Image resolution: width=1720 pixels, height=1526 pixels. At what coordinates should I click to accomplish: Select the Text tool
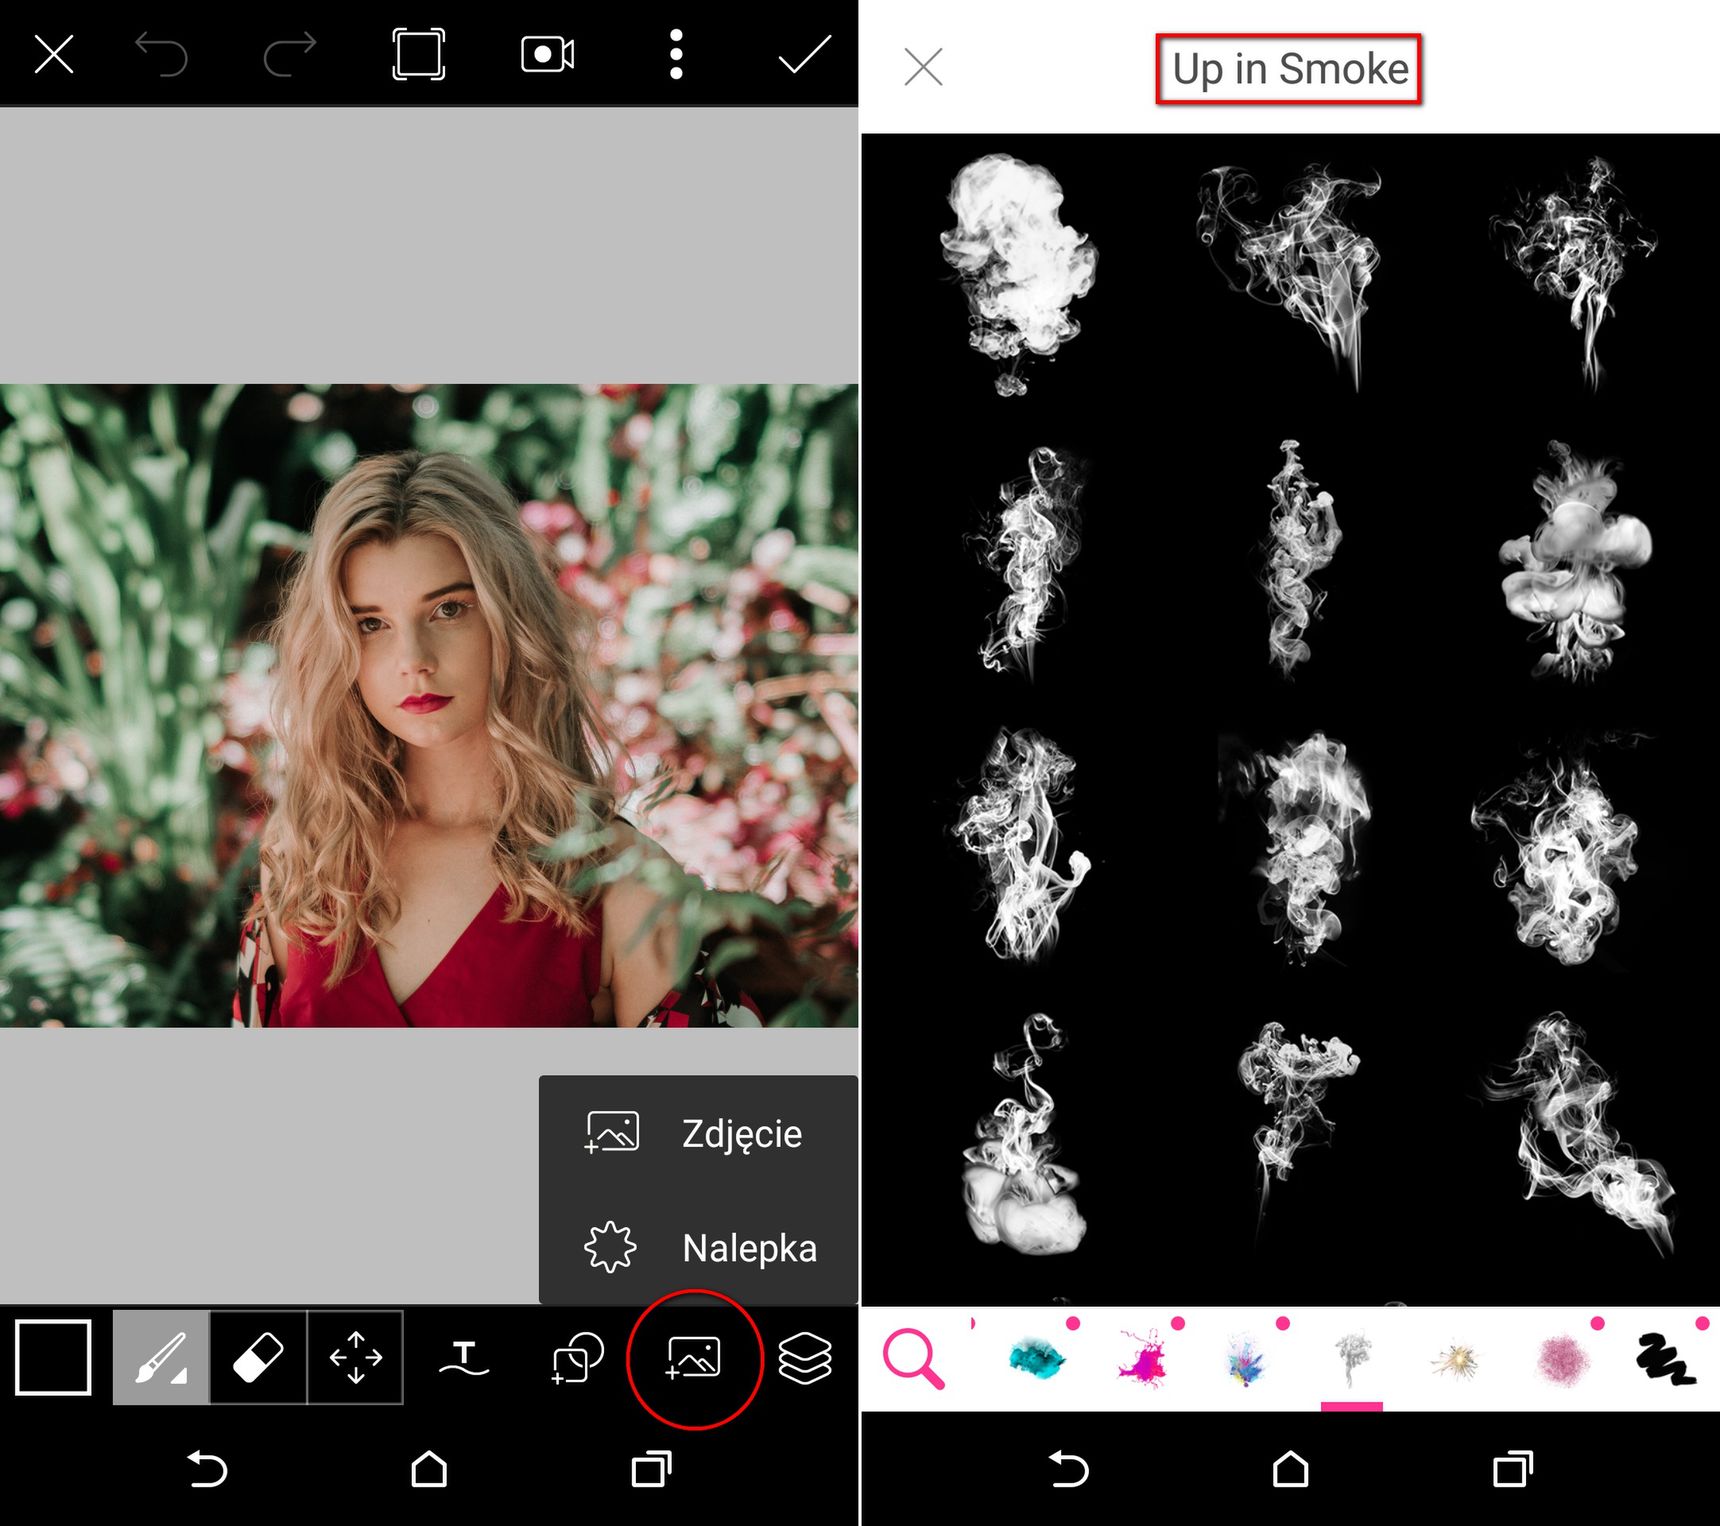pyautogui.click(x=464, y=1358)
